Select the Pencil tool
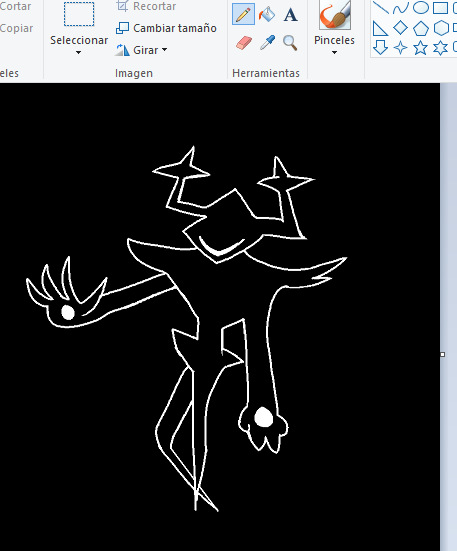 coord(243,14)
